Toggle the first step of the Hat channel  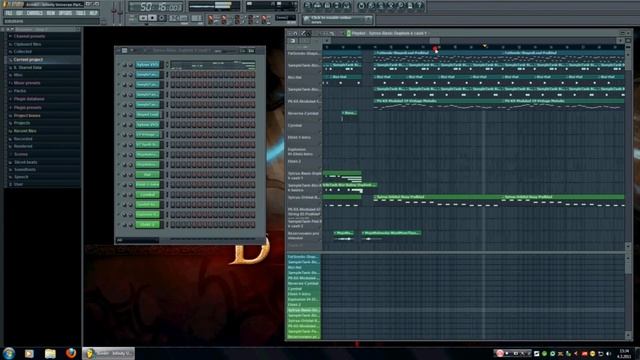173,175
